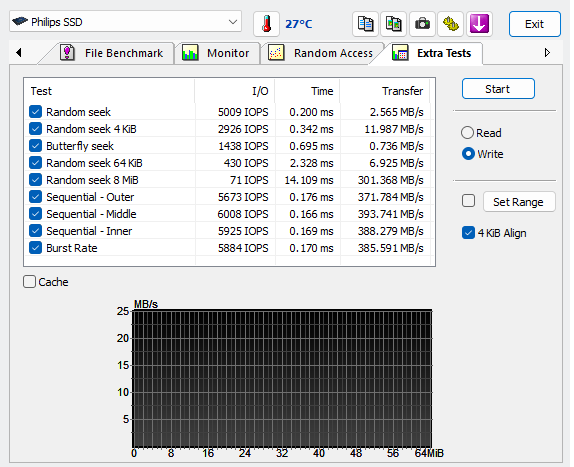Open the options gears icon
Viewport: 574px width, 467px height.
[x=451, y=24]
